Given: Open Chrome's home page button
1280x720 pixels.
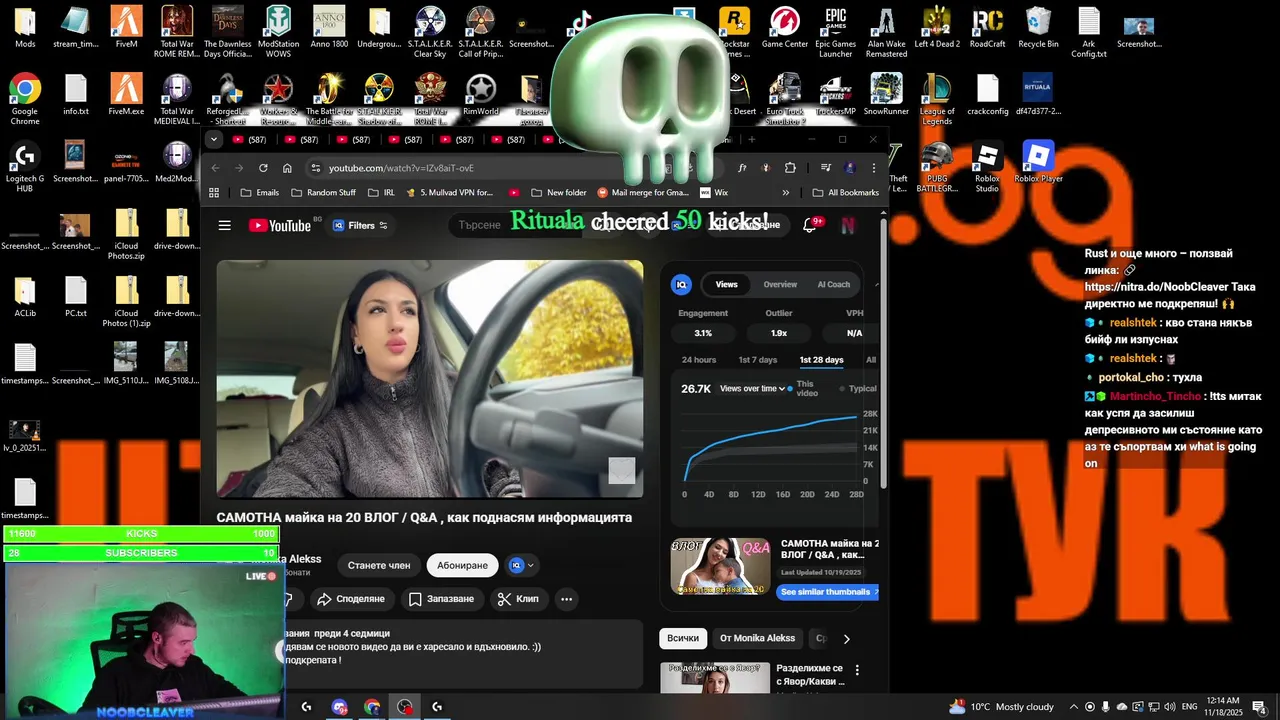Looking at the screenshot, I should 287,168.
